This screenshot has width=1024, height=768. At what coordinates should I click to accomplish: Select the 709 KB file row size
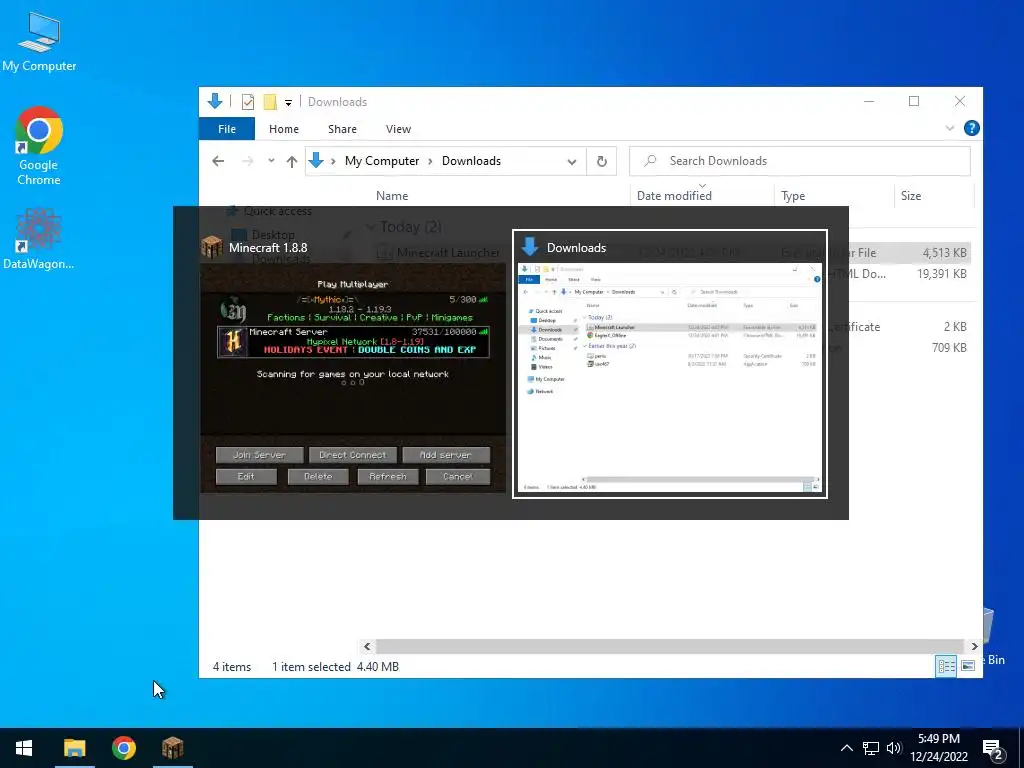point(950,347)
